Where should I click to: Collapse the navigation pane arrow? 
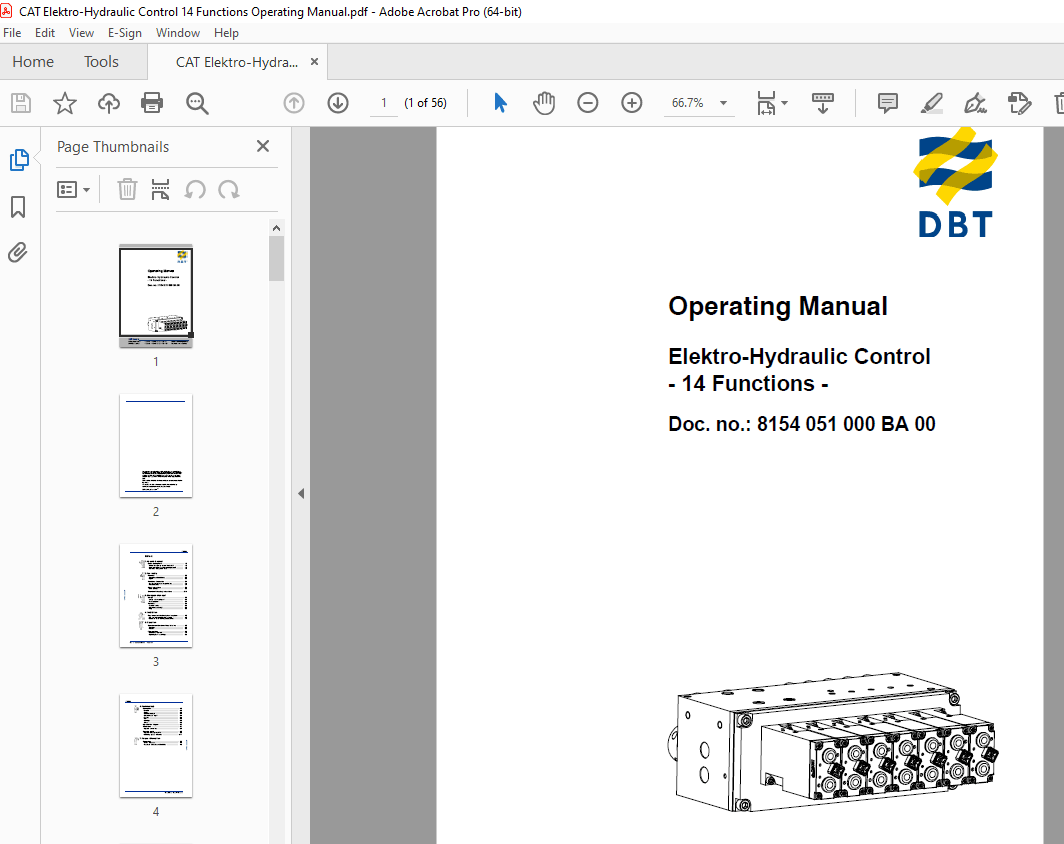click(x=301, y=493)
